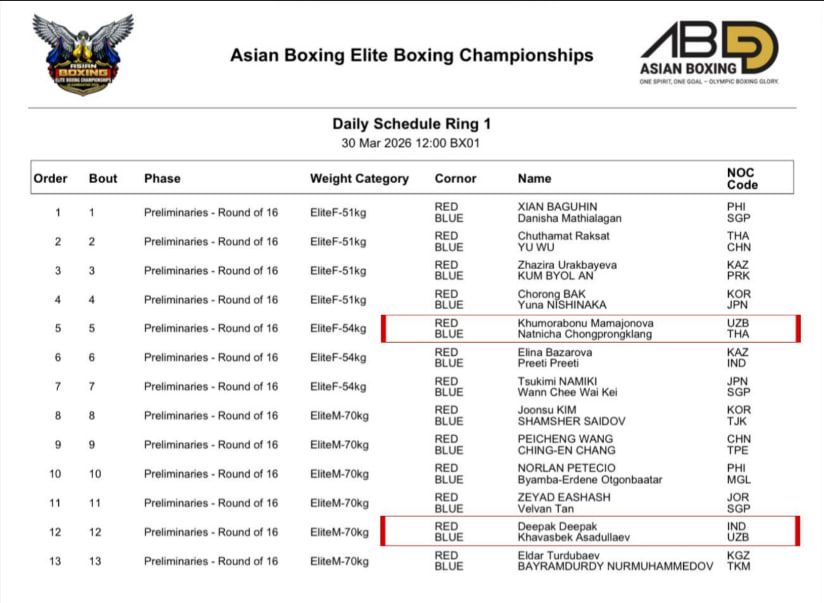Click the EliteM-70kg category for bout 13
824x603 pixels.
click(338, 561)
